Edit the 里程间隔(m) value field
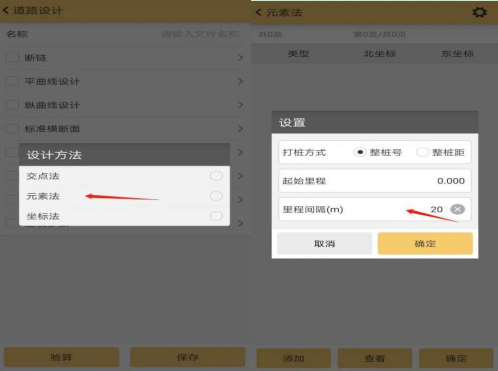This screenshot has height=371, width=498. 375,209
